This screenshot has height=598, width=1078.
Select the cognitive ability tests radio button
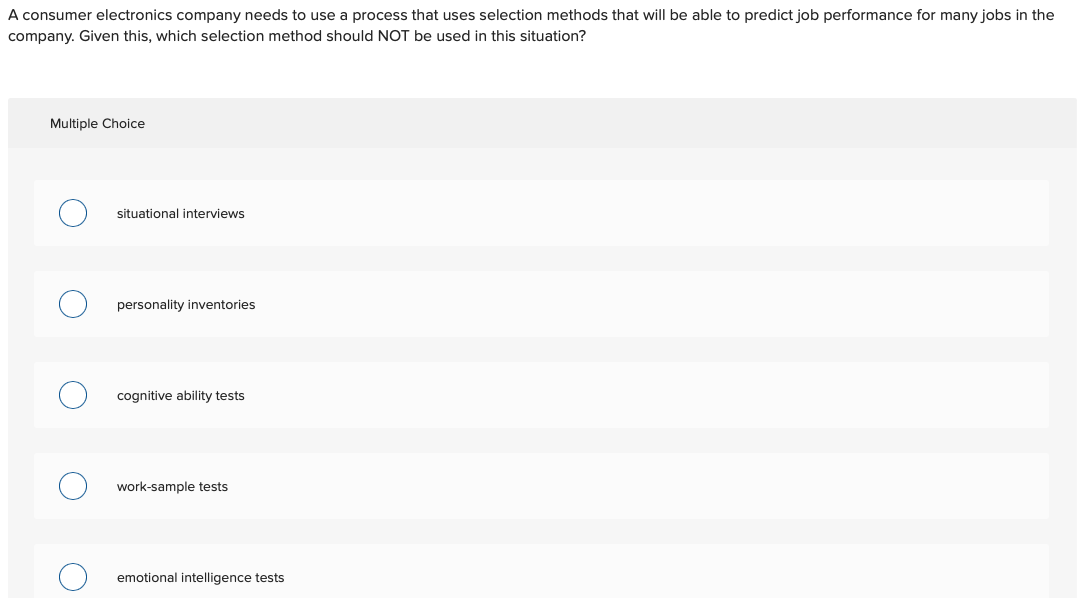click(x=72, y=395)
